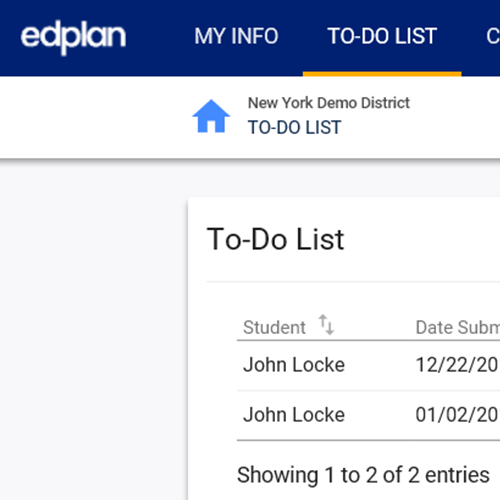Viewport: 500px width, 500px height.
Task: Click the 12/22 date cell
Action: [458, 365]
